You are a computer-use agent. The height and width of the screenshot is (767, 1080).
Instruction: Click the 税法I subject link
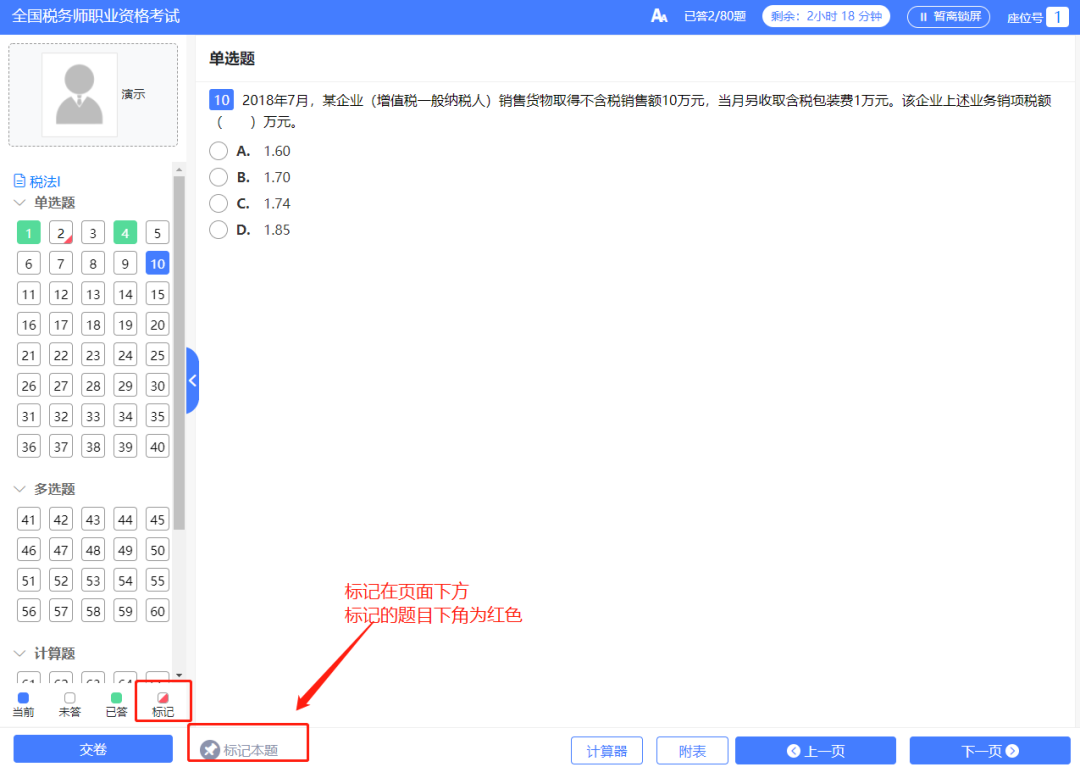coord(45,182)
